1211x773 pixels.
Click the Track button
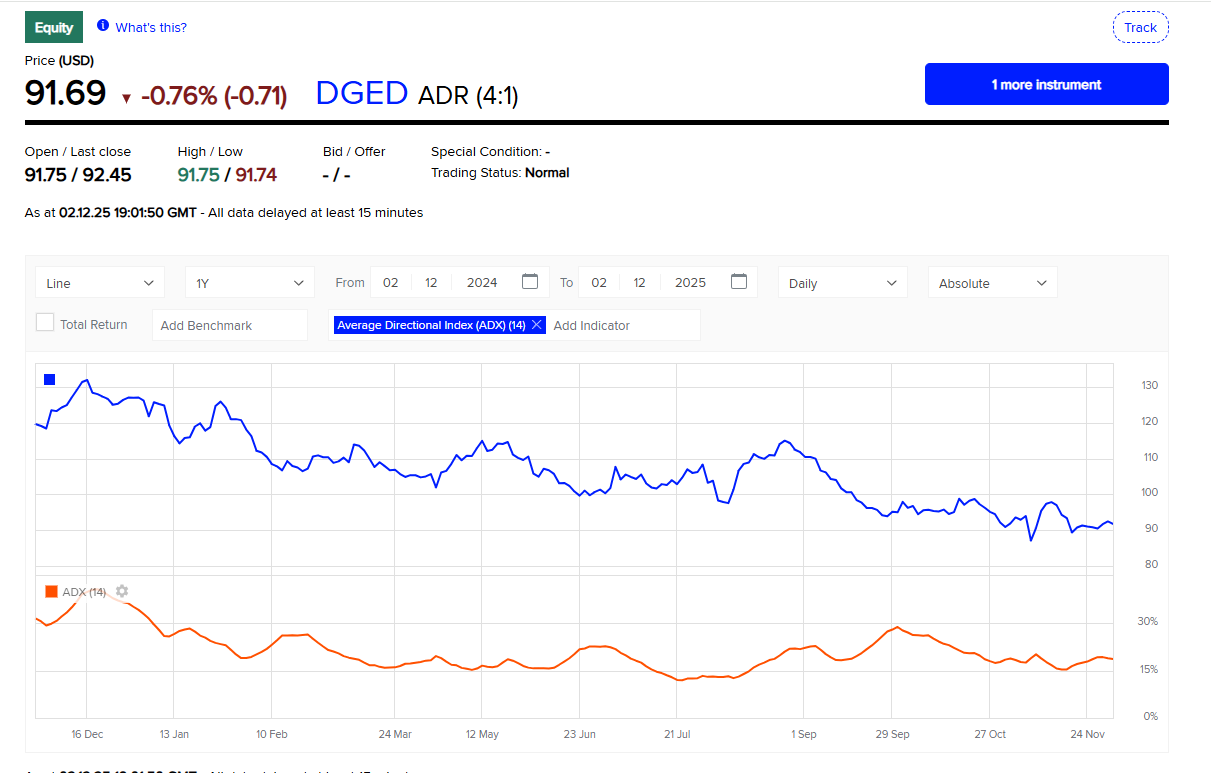point(1141,28)
